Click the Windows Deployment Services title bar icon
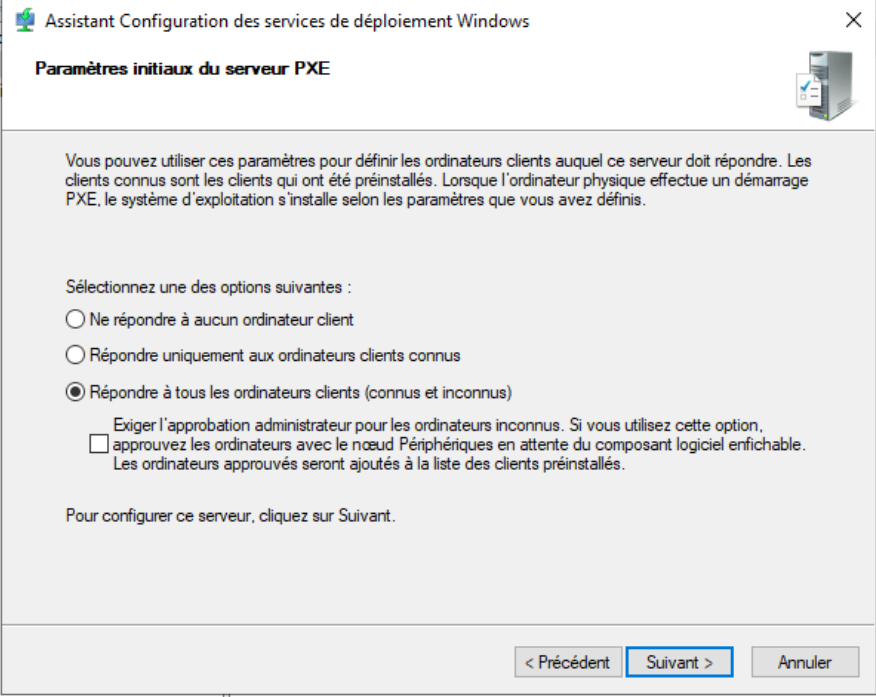 [x=25, y=20]
